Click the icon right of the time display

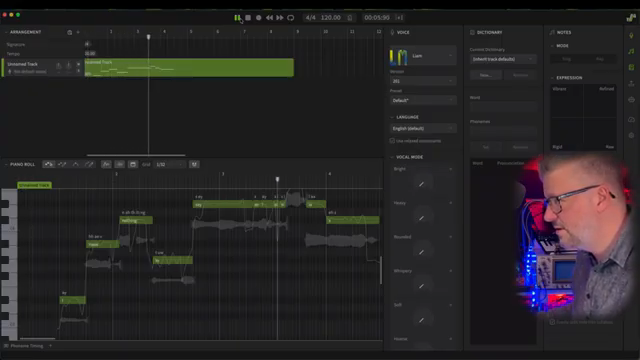coord(400,18)
